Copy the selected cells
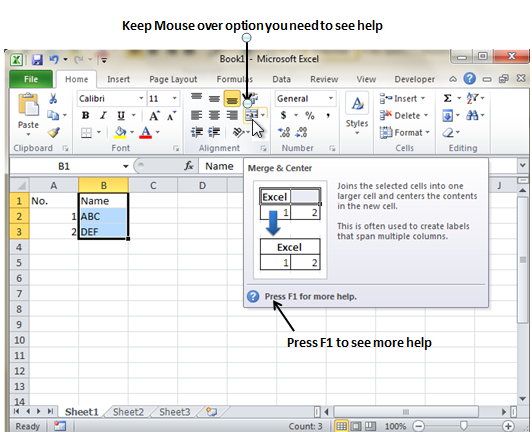This screenshot has height=432, width=532. [53, 115]
